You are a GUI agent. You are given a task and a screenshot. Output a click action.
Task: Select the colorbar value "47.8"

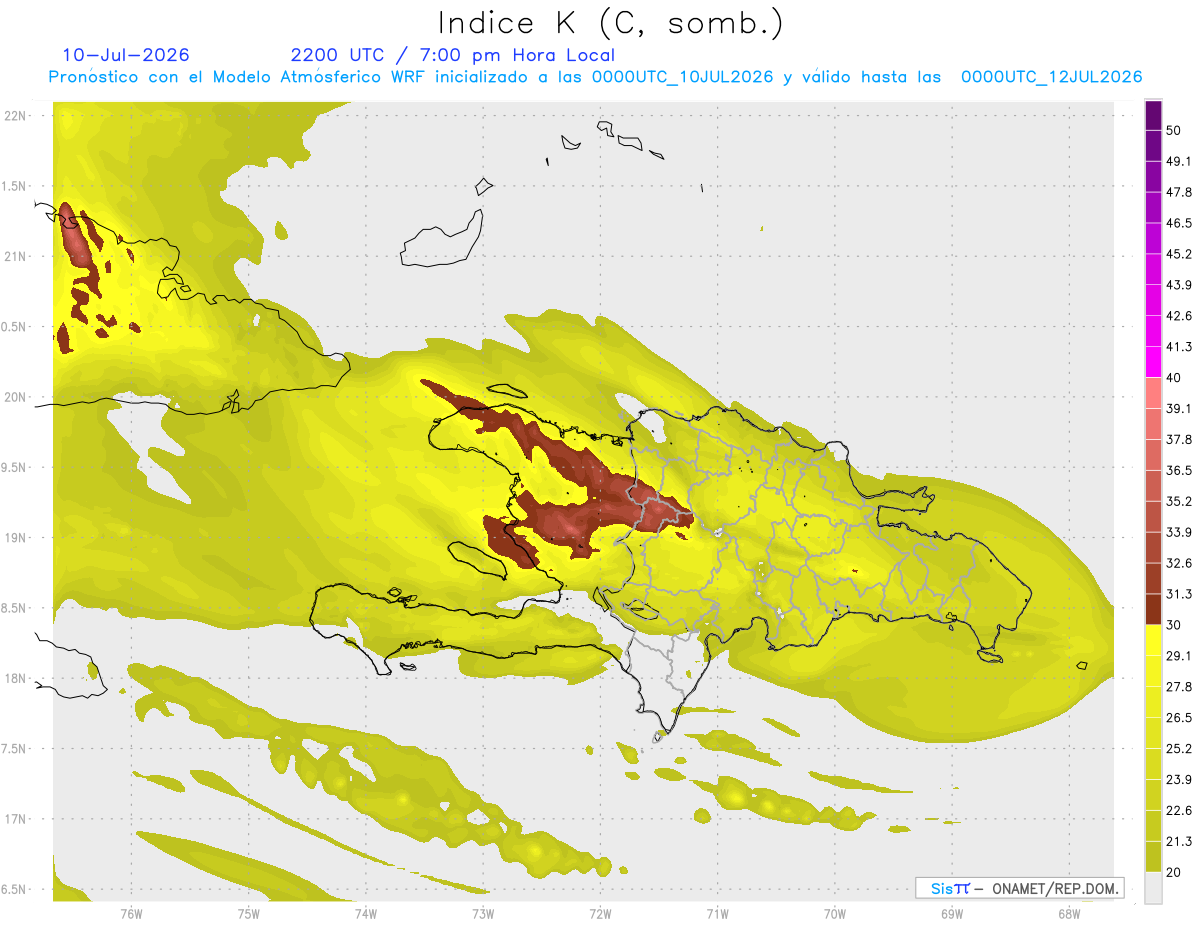(1179, 192)
